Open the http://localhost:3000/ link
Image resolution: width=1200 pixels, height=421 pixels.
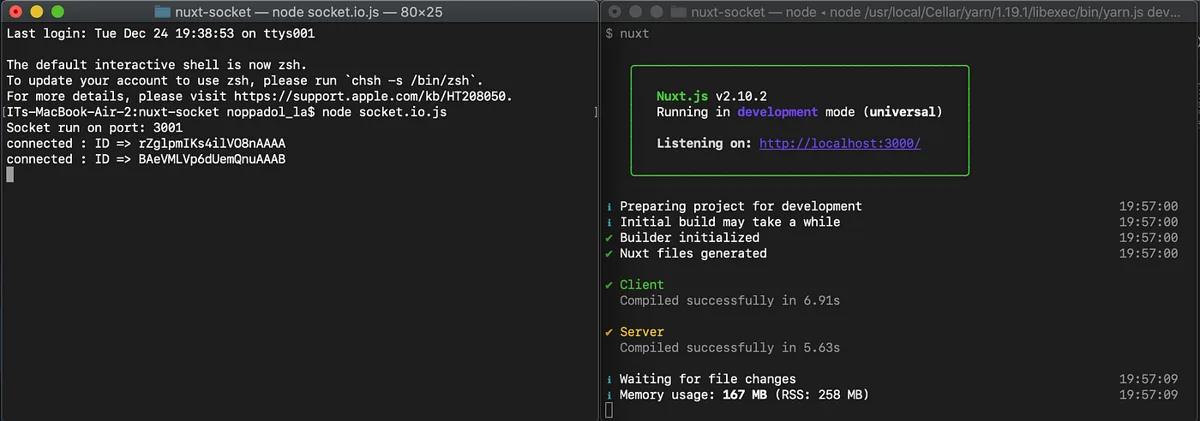tap(840, 143)
